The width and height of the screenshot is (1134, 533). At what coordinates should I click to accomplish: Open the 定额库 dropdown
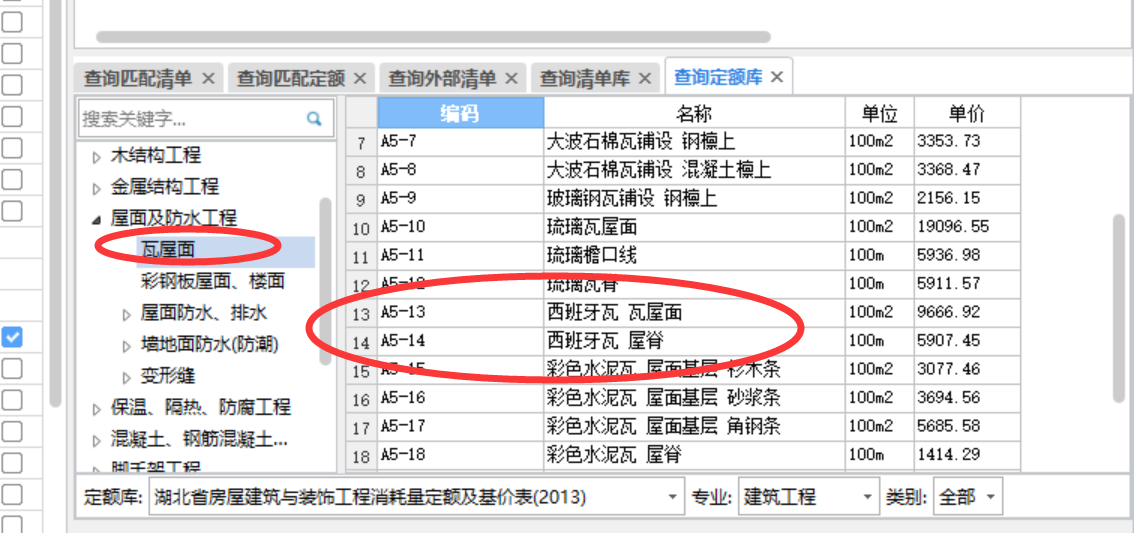click(x=672, y=498)
